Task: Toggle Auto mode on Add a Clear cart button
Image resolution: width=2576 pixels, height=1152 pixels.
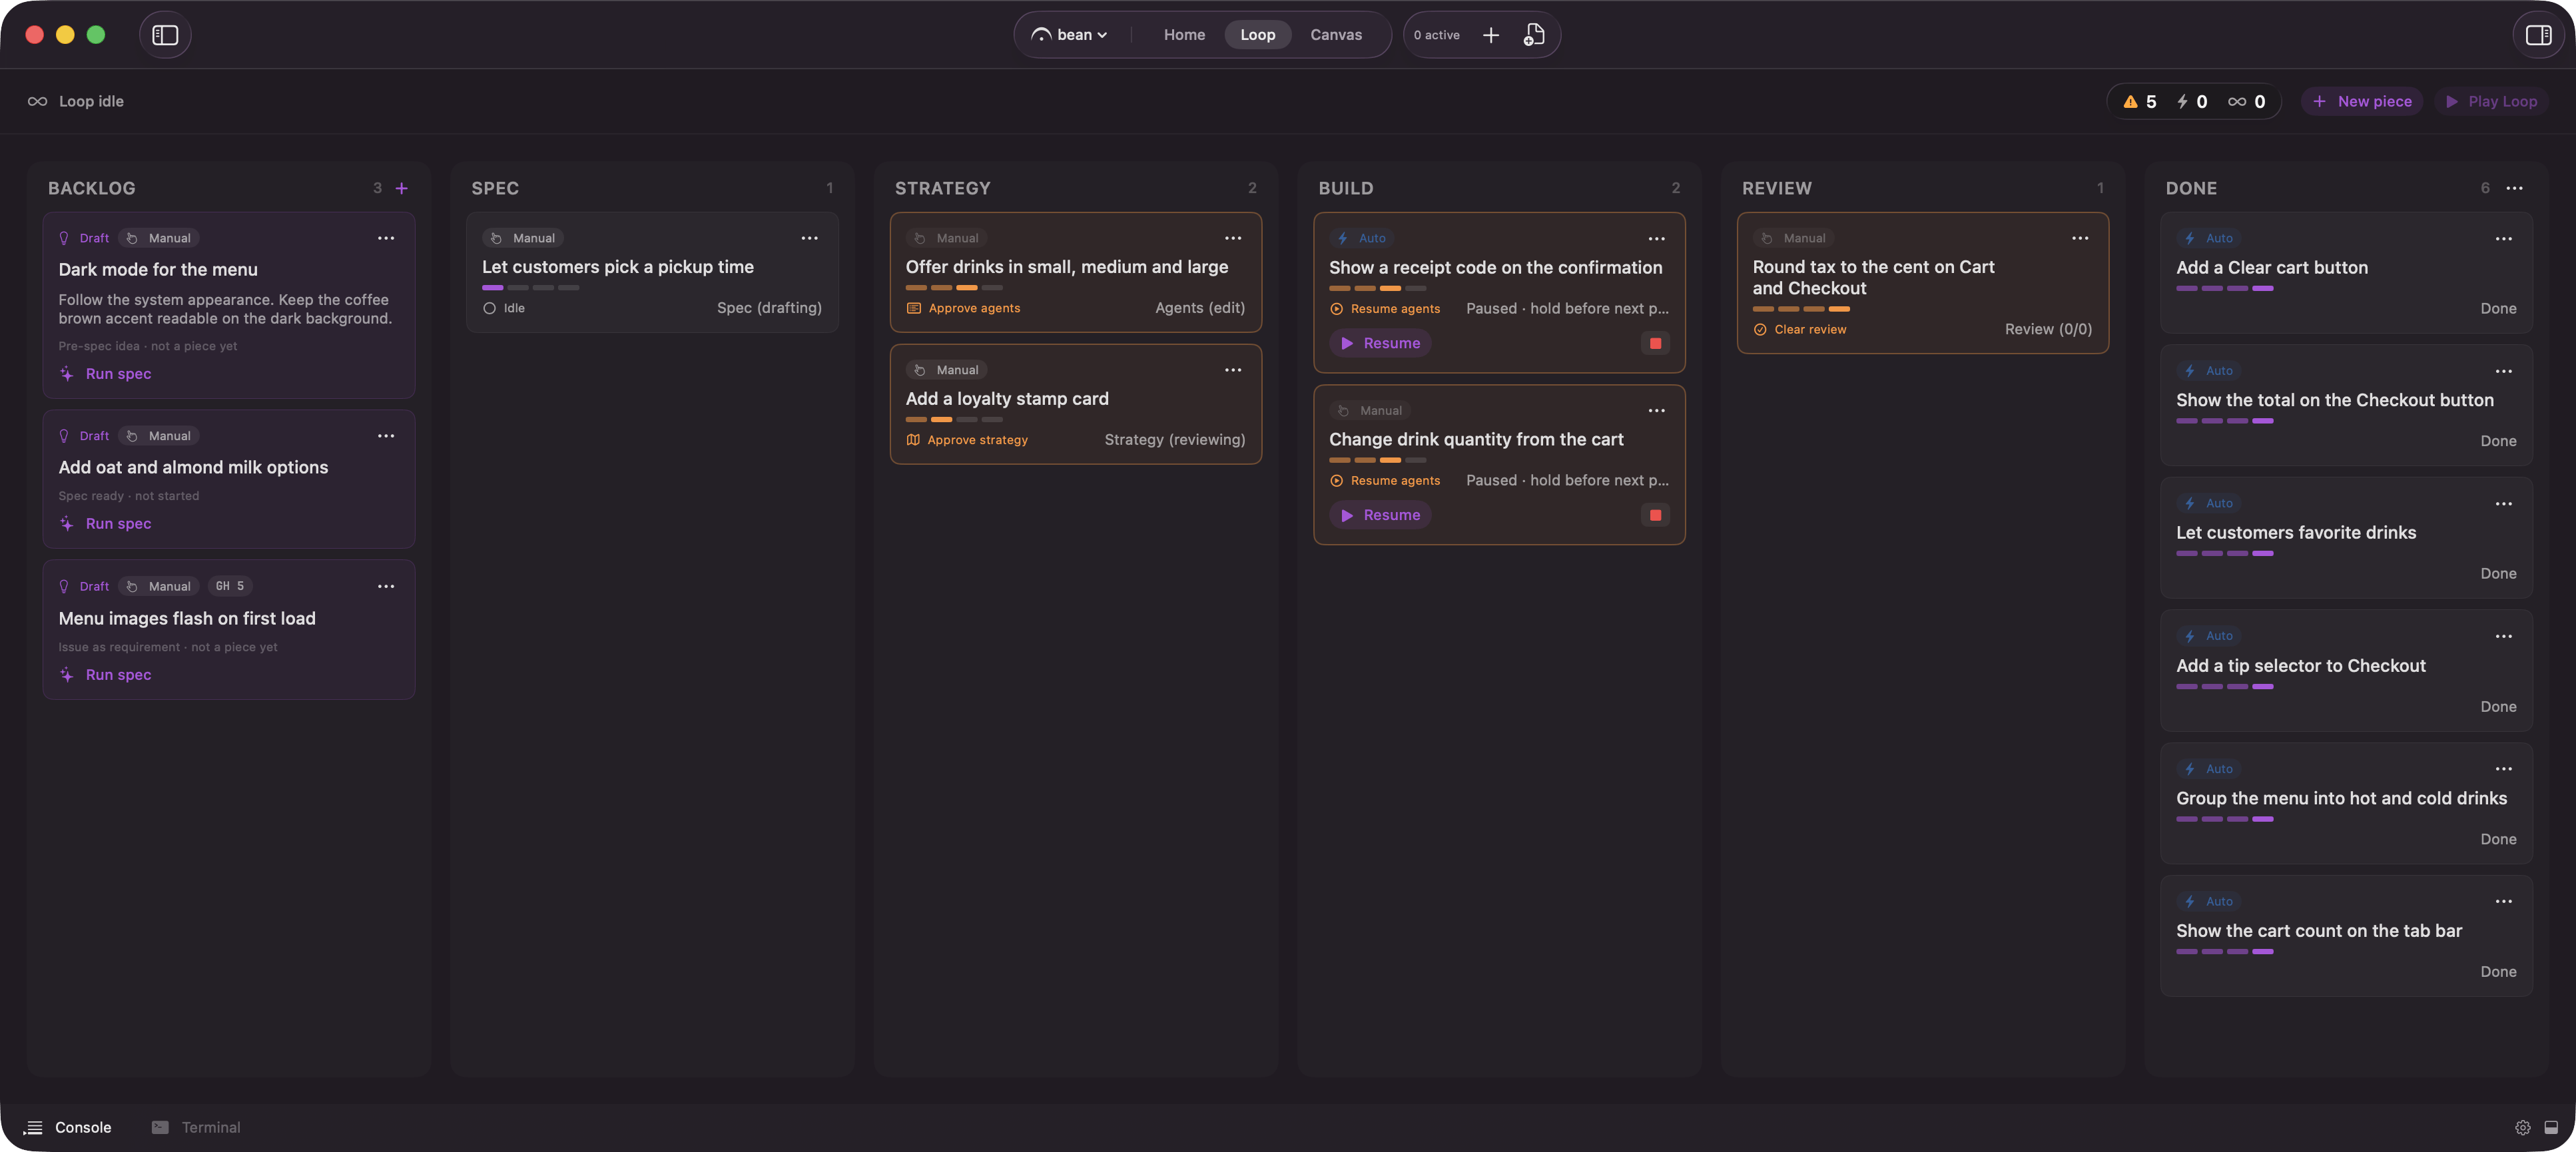Action: point(2209,238)
